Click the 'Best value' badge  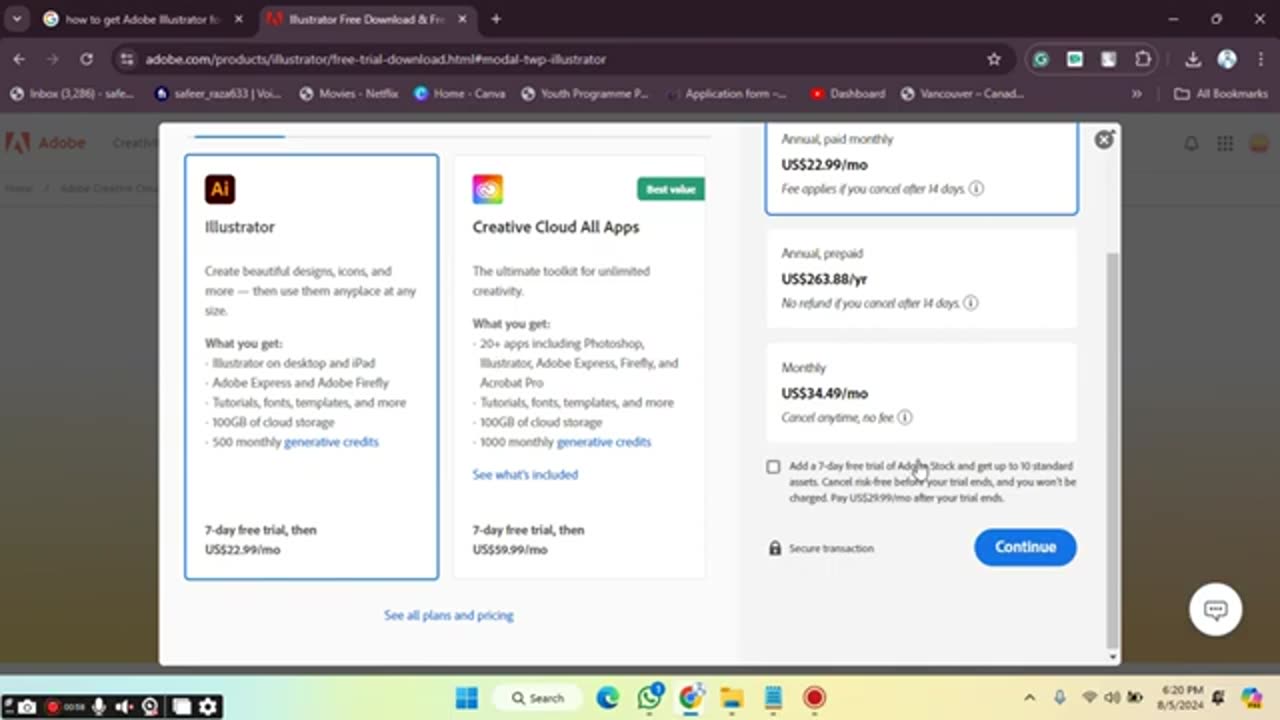coord(671,189)
